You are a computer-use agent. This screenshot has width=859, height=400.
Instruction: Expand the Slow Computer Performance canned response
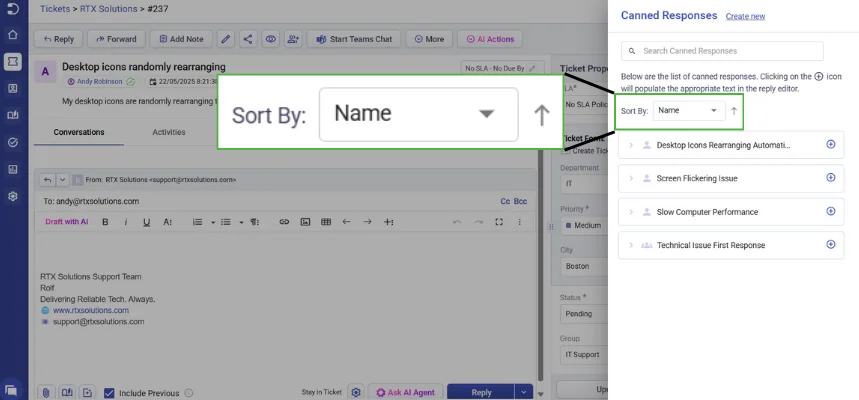(x=631, y=212)
